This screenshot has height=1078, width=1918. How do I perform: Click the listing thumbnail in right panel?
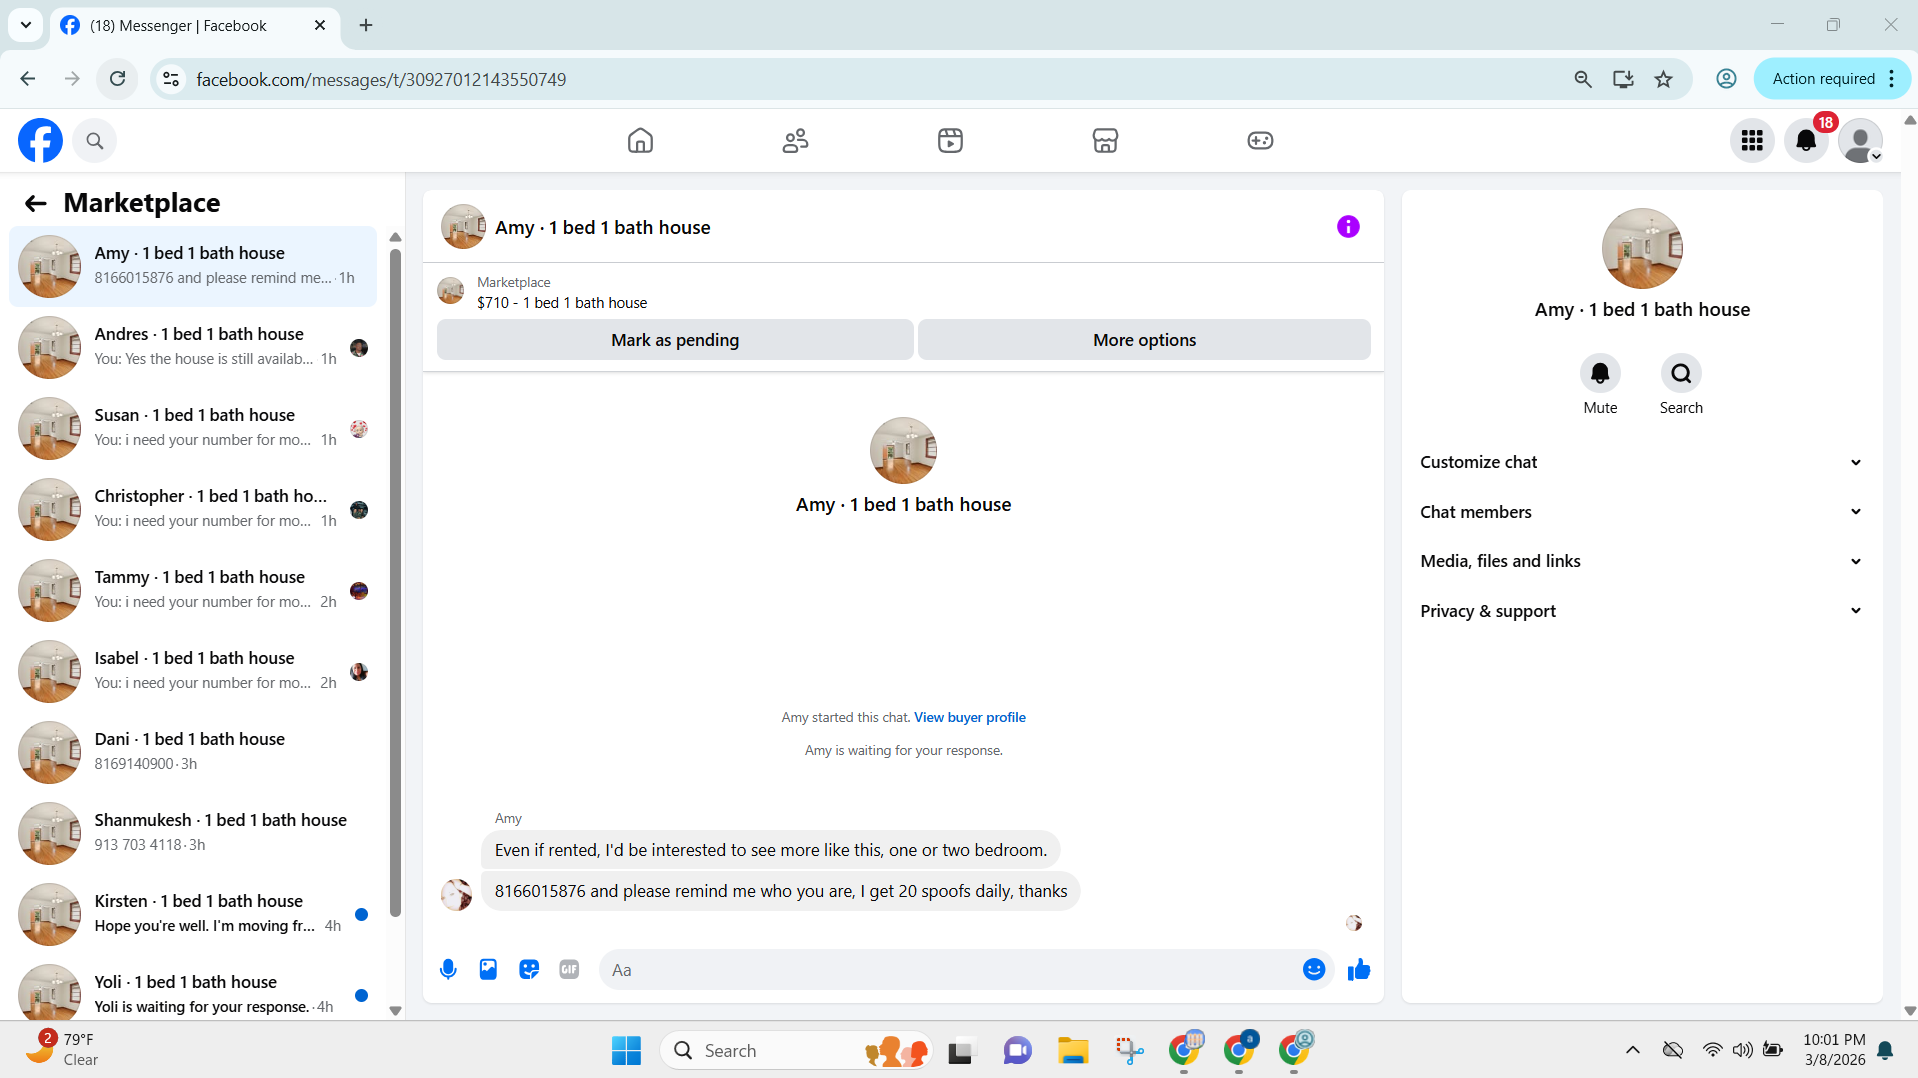coord(1642,248)
